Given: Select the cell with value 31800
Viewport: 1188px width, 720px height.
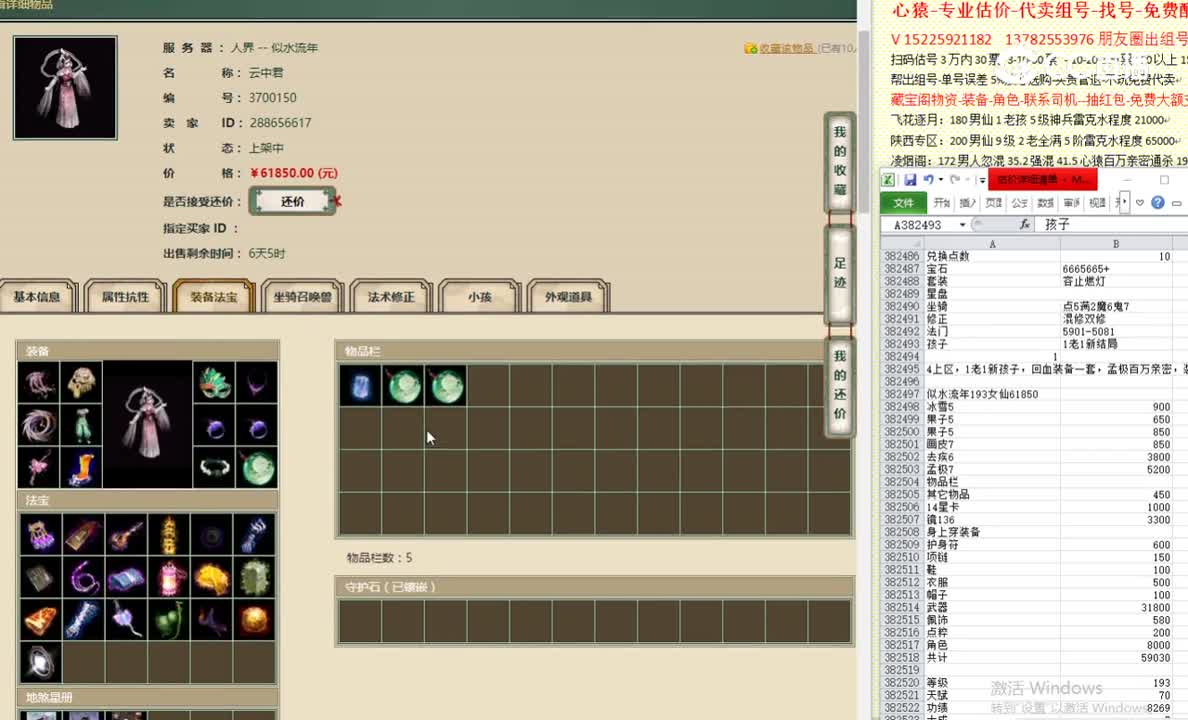Looking at the screenshot, I should click(x=1116, y=607).
